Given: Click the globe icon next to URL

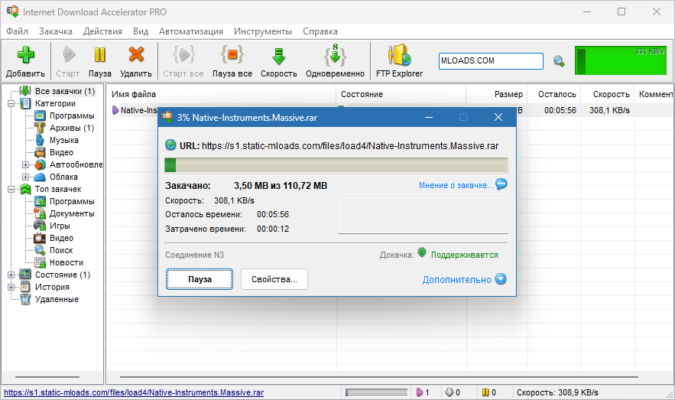Looking at the screenshot, I should tap(170, 145).
